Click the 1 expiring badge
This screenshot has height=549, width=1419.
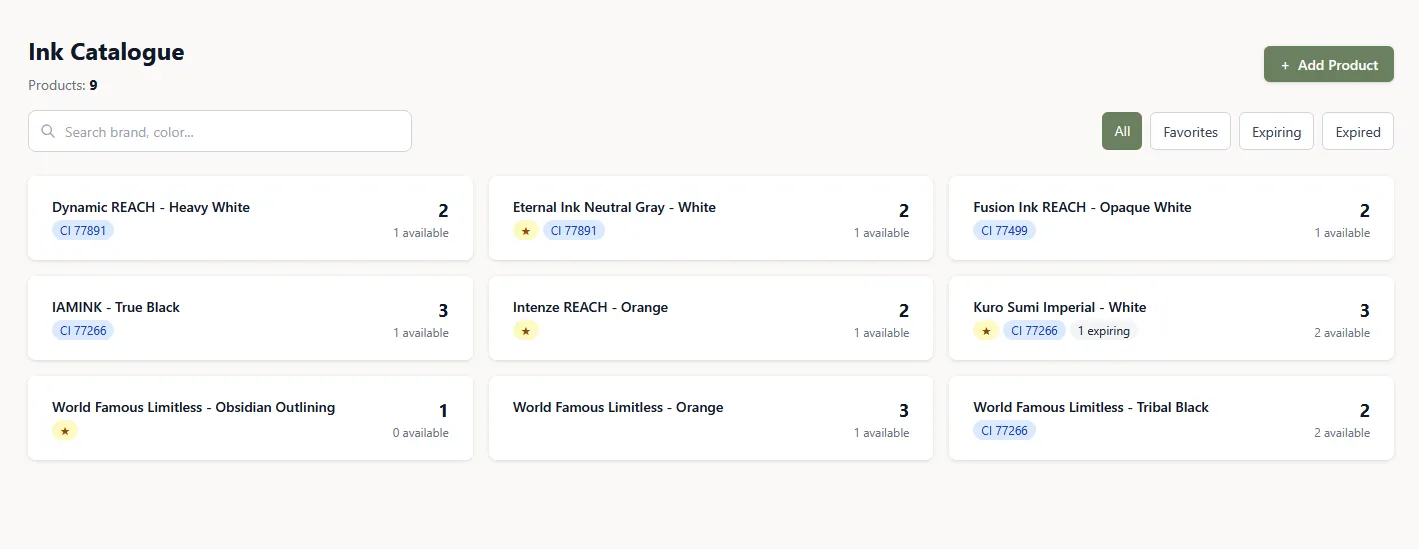1103,331
